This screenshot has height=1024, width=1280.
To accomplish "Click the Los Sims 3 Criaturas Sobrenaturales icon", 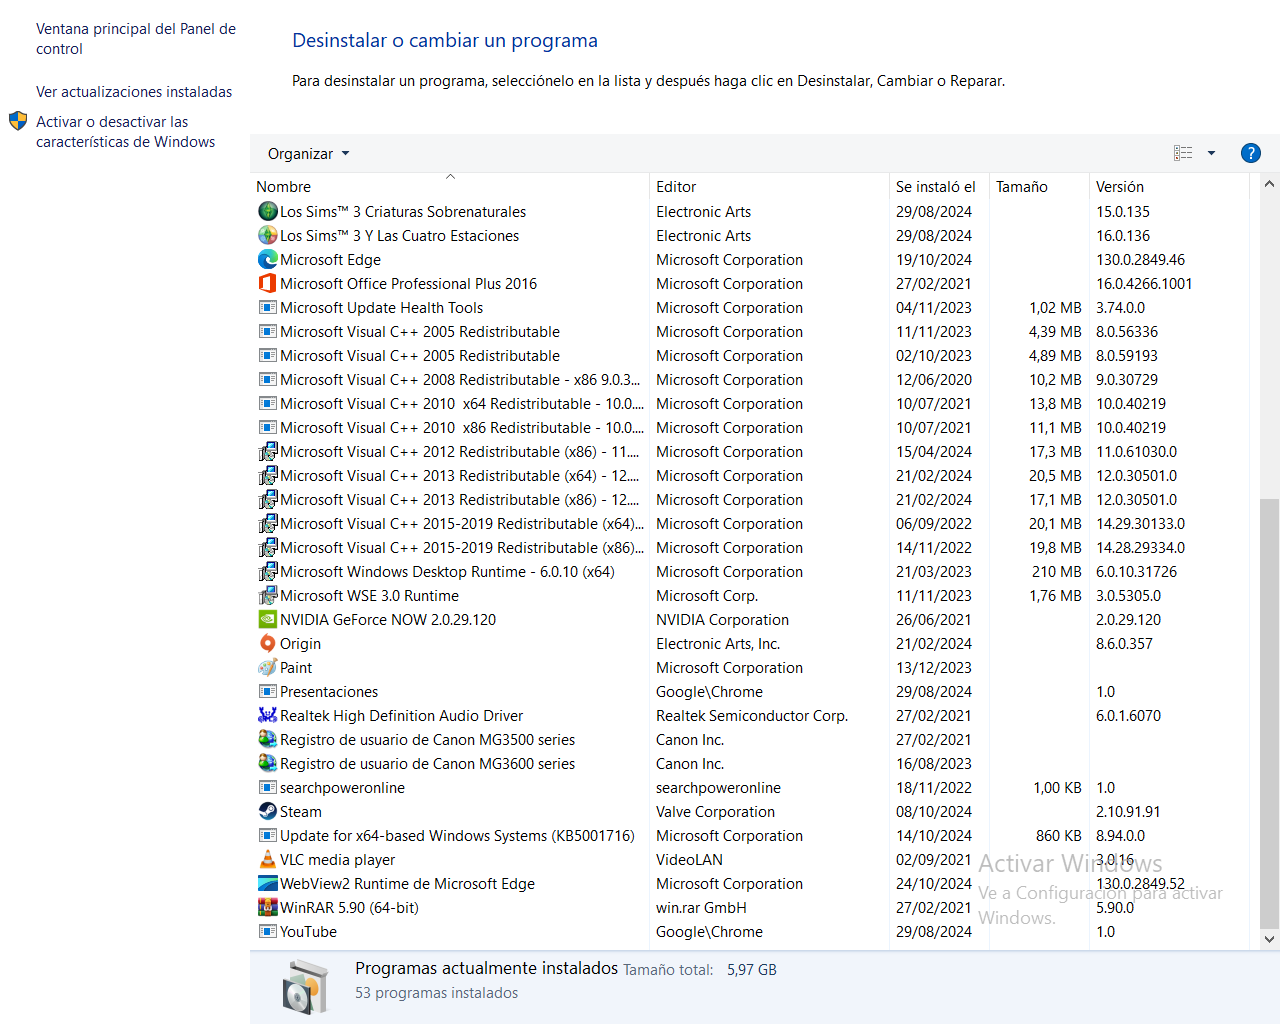I will [x=268, y=211].
